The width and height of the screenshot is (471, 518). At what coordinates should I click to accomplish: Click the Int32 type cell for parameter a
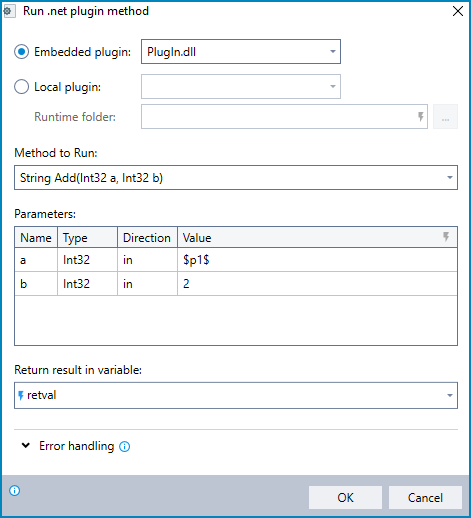[87, 260]
